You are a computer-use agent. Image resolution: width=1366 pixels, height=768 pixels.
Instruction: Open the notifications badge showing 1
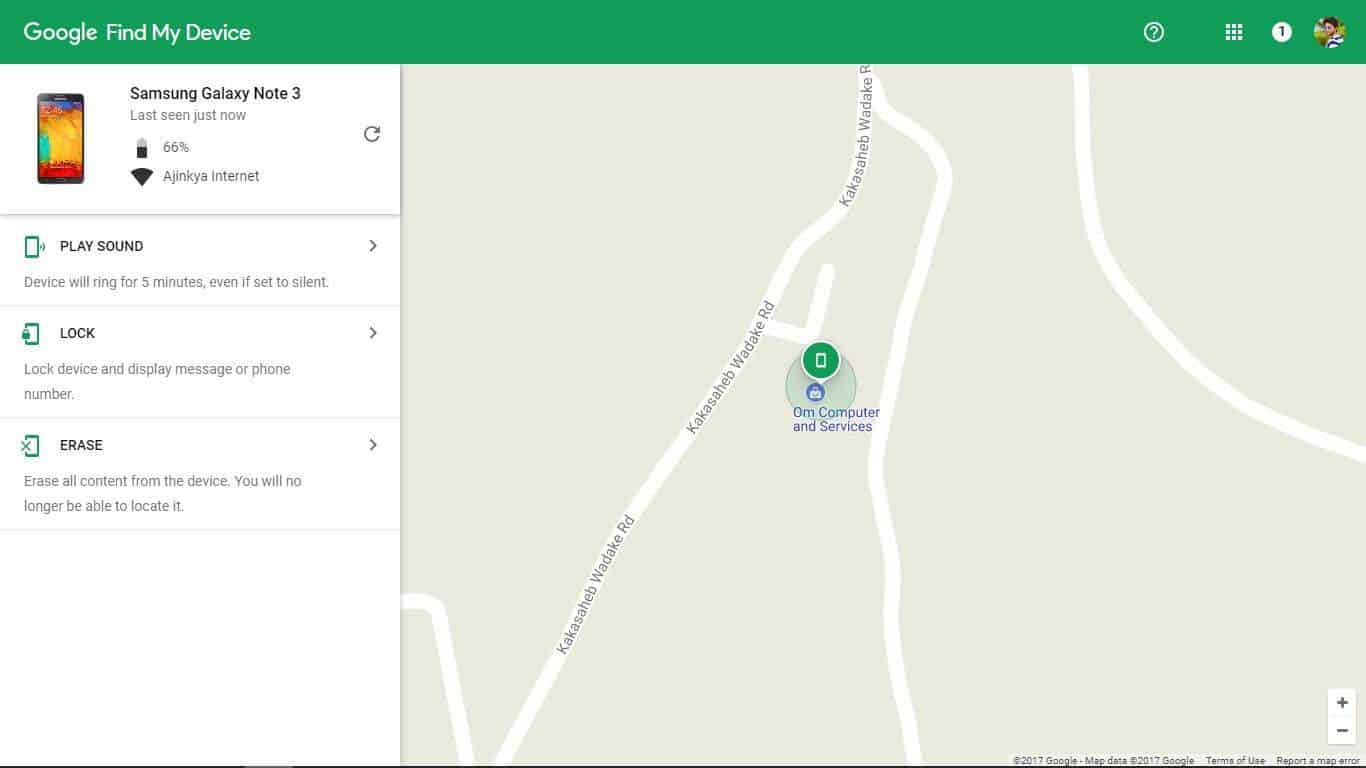(x=1281, y=32)
